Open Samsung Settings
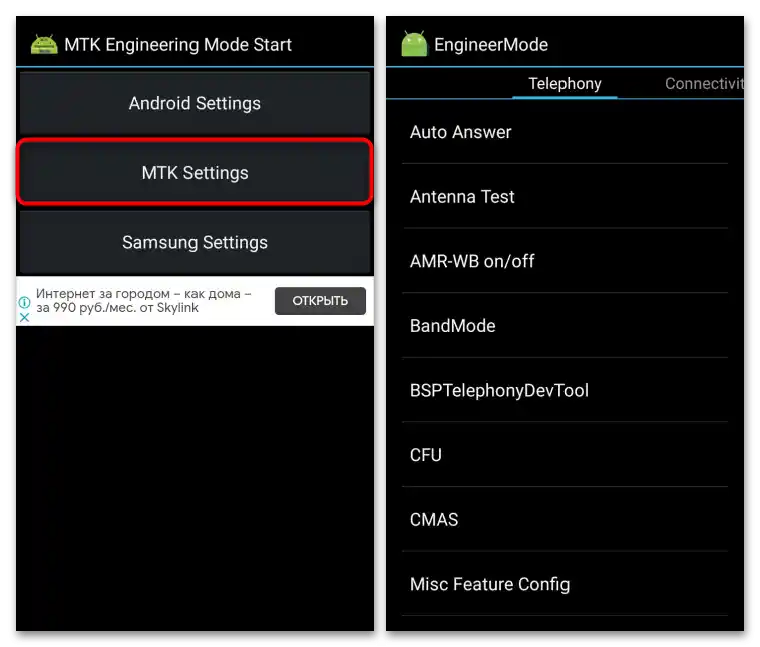 tap(195, 242)
